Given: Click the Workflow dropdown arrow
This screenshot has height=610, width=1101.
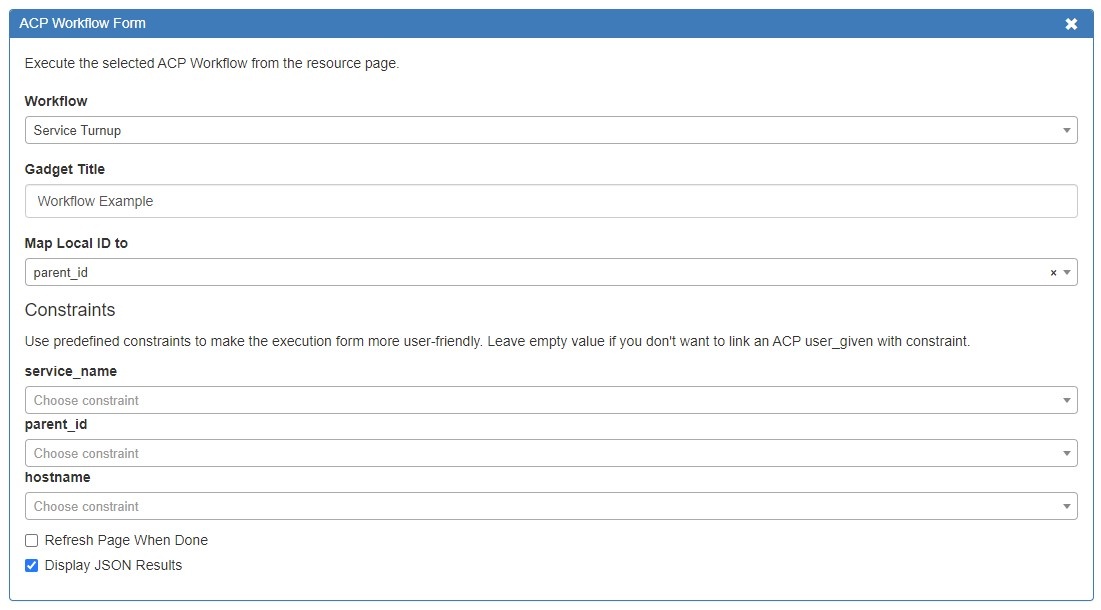Looking at the screenshot, I should tap(1067, 131).
